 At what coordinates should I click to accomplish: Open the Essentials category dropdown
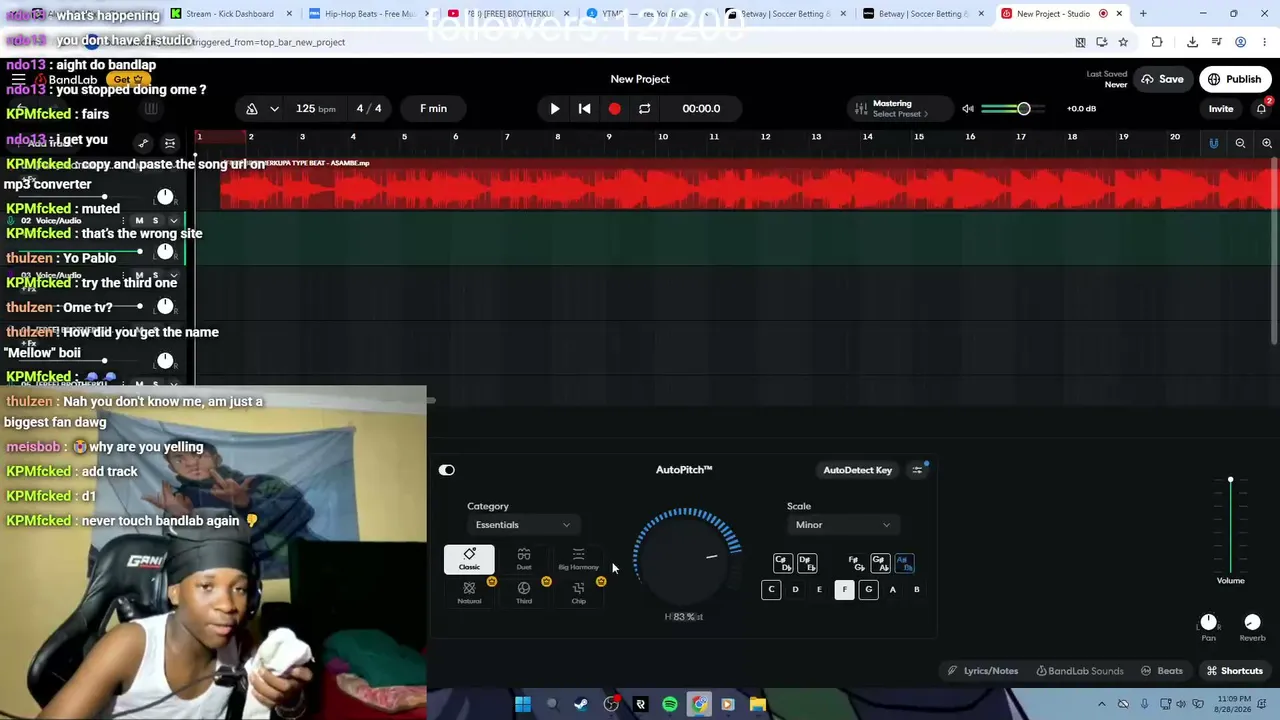[523, 525]
